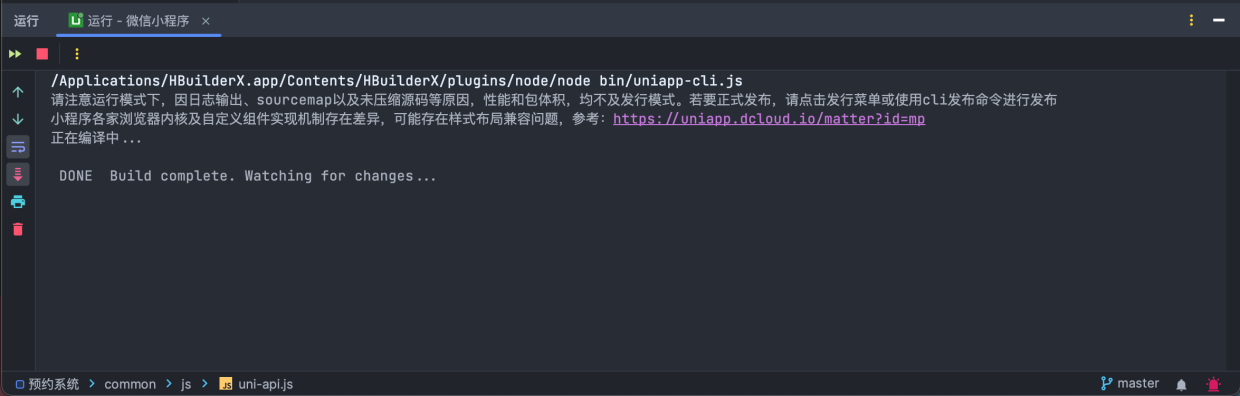Show notifications via bell icon
The height and width of the screenshot is (396, 1240).
click(x=1182, y=384)
